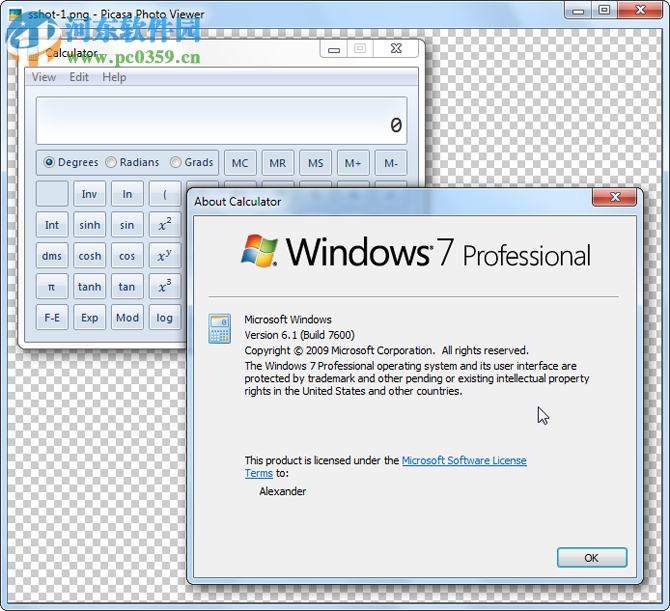The width and height of the screenshot is (670, 611).
Task: Open the Microsoft Software License link
Action: click(464, 461)
